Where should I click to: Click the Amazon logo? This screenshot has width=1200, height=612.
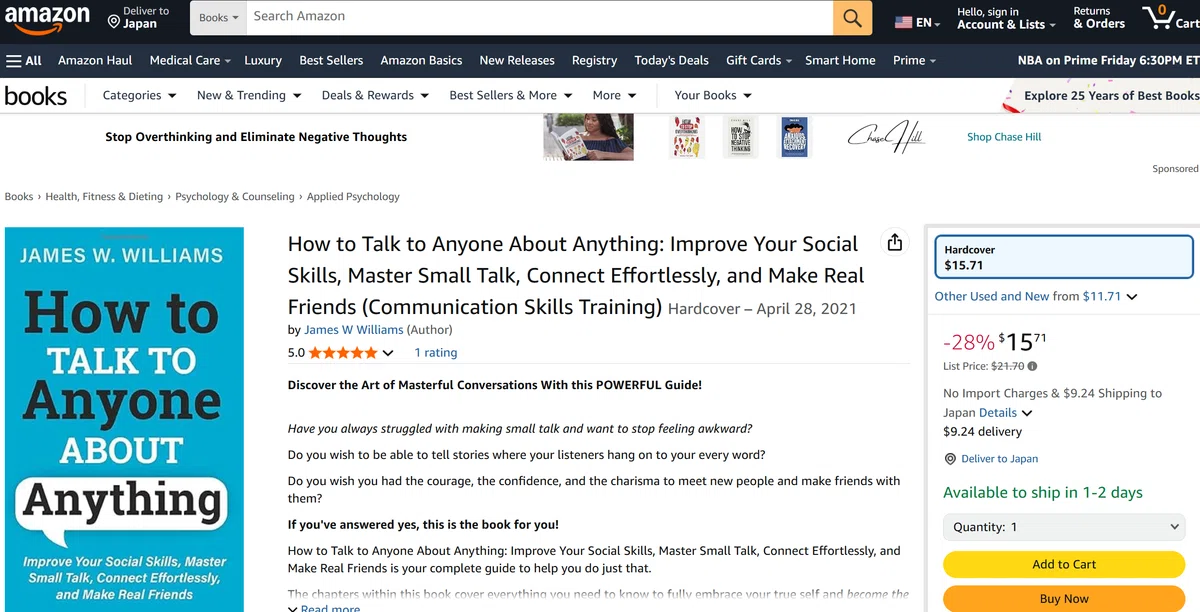coord(47,19)
